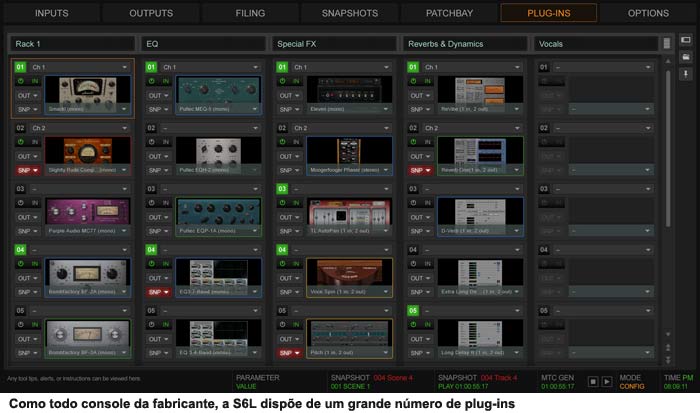Toggle IN for Rack 1 Smack! slot
Screen dimensions: 700x413
click(34, 81)
